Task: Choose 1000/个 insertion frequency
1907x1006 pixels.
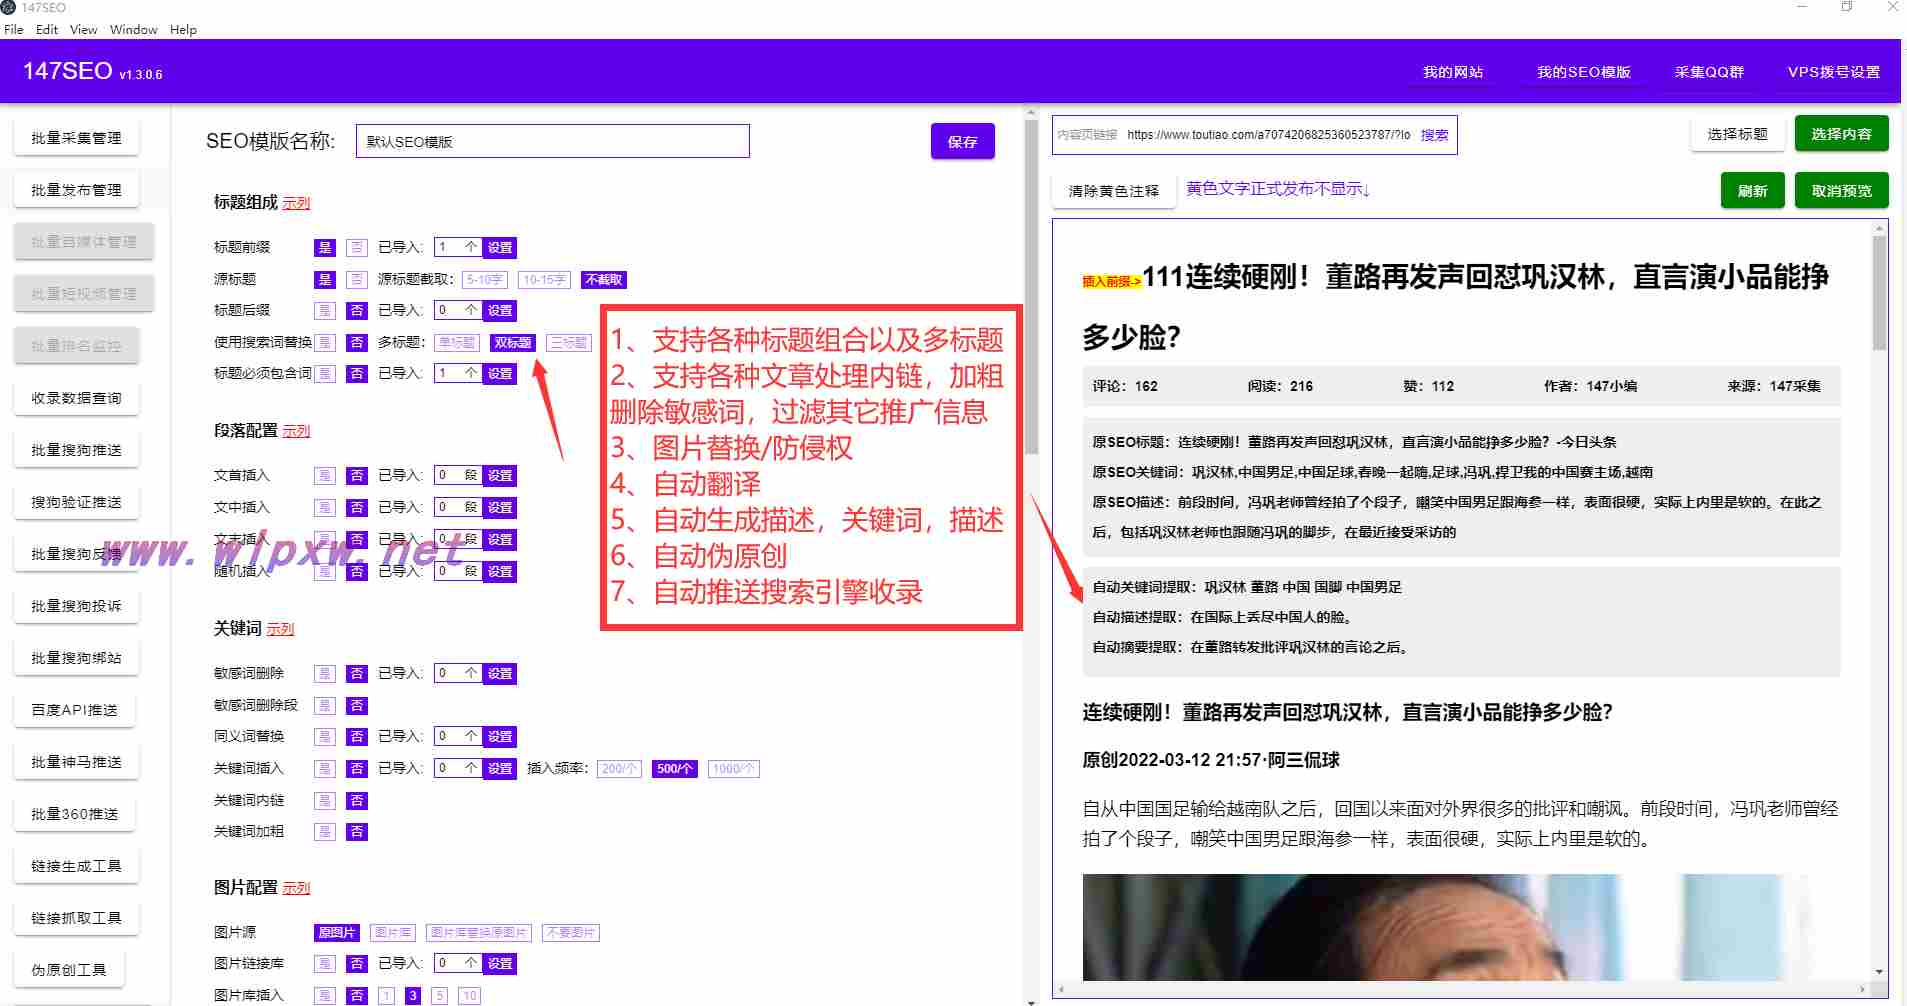Action: click(x=734, y=769)
